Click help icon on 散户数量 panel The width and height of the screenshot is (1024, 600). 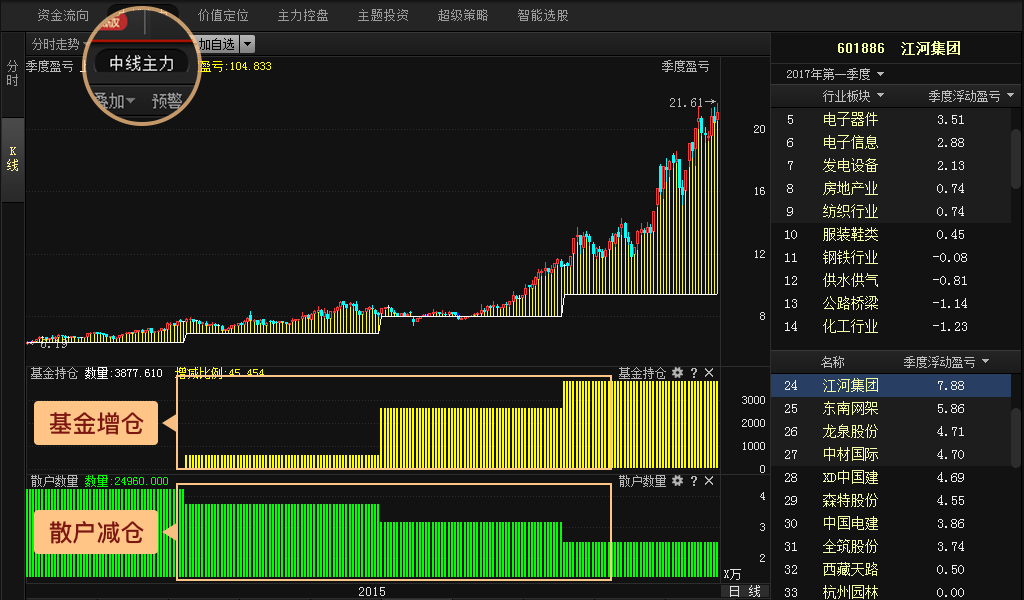click(693, 481)
